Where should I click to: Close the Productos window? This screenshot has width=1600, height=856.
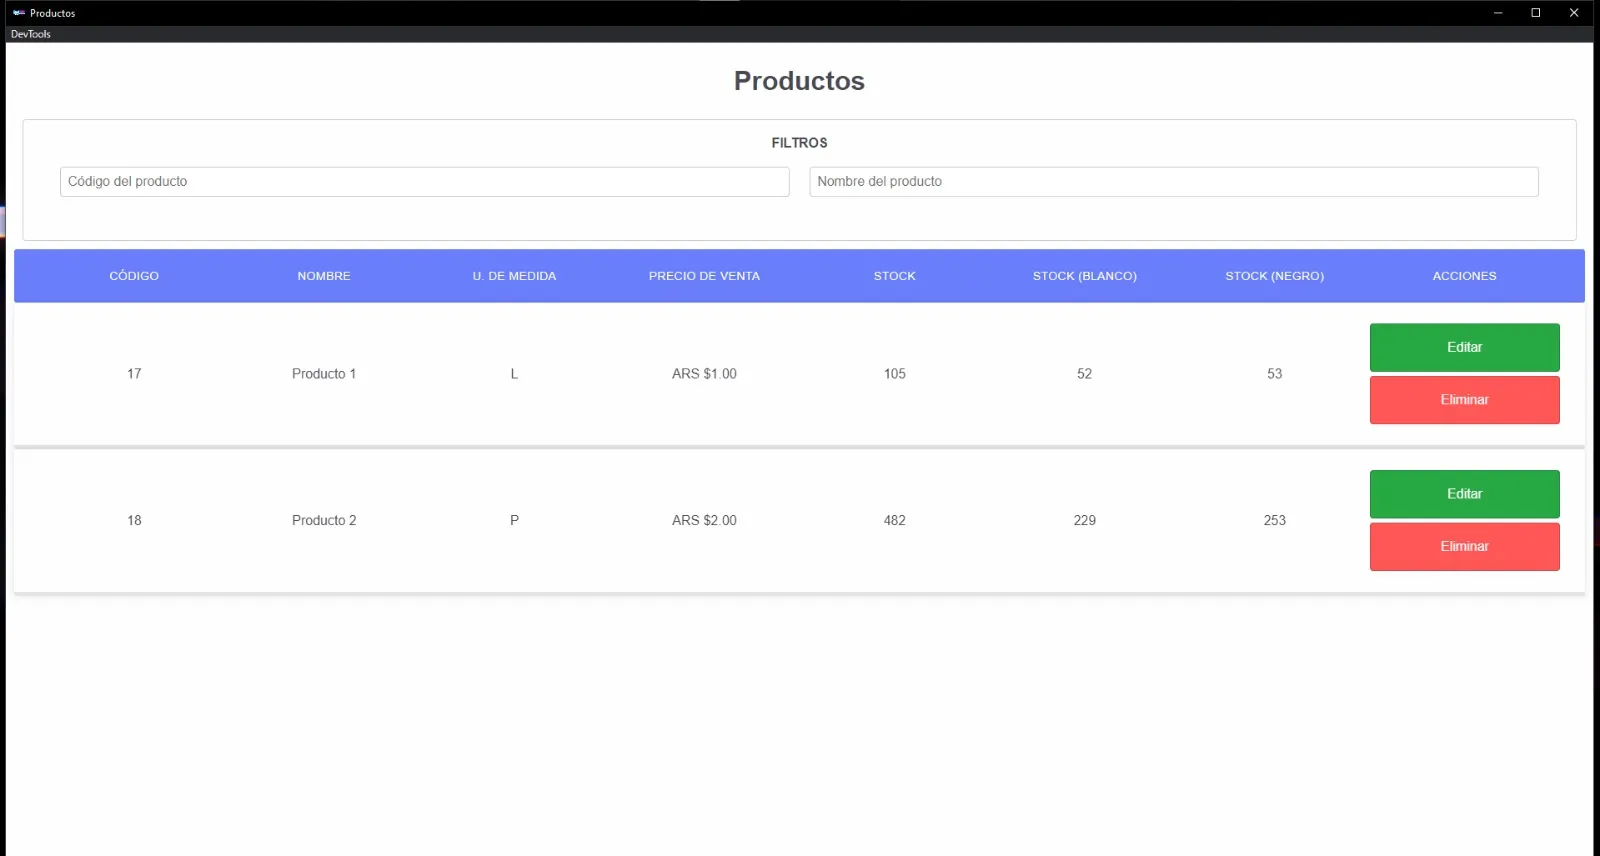[1574, 13]
